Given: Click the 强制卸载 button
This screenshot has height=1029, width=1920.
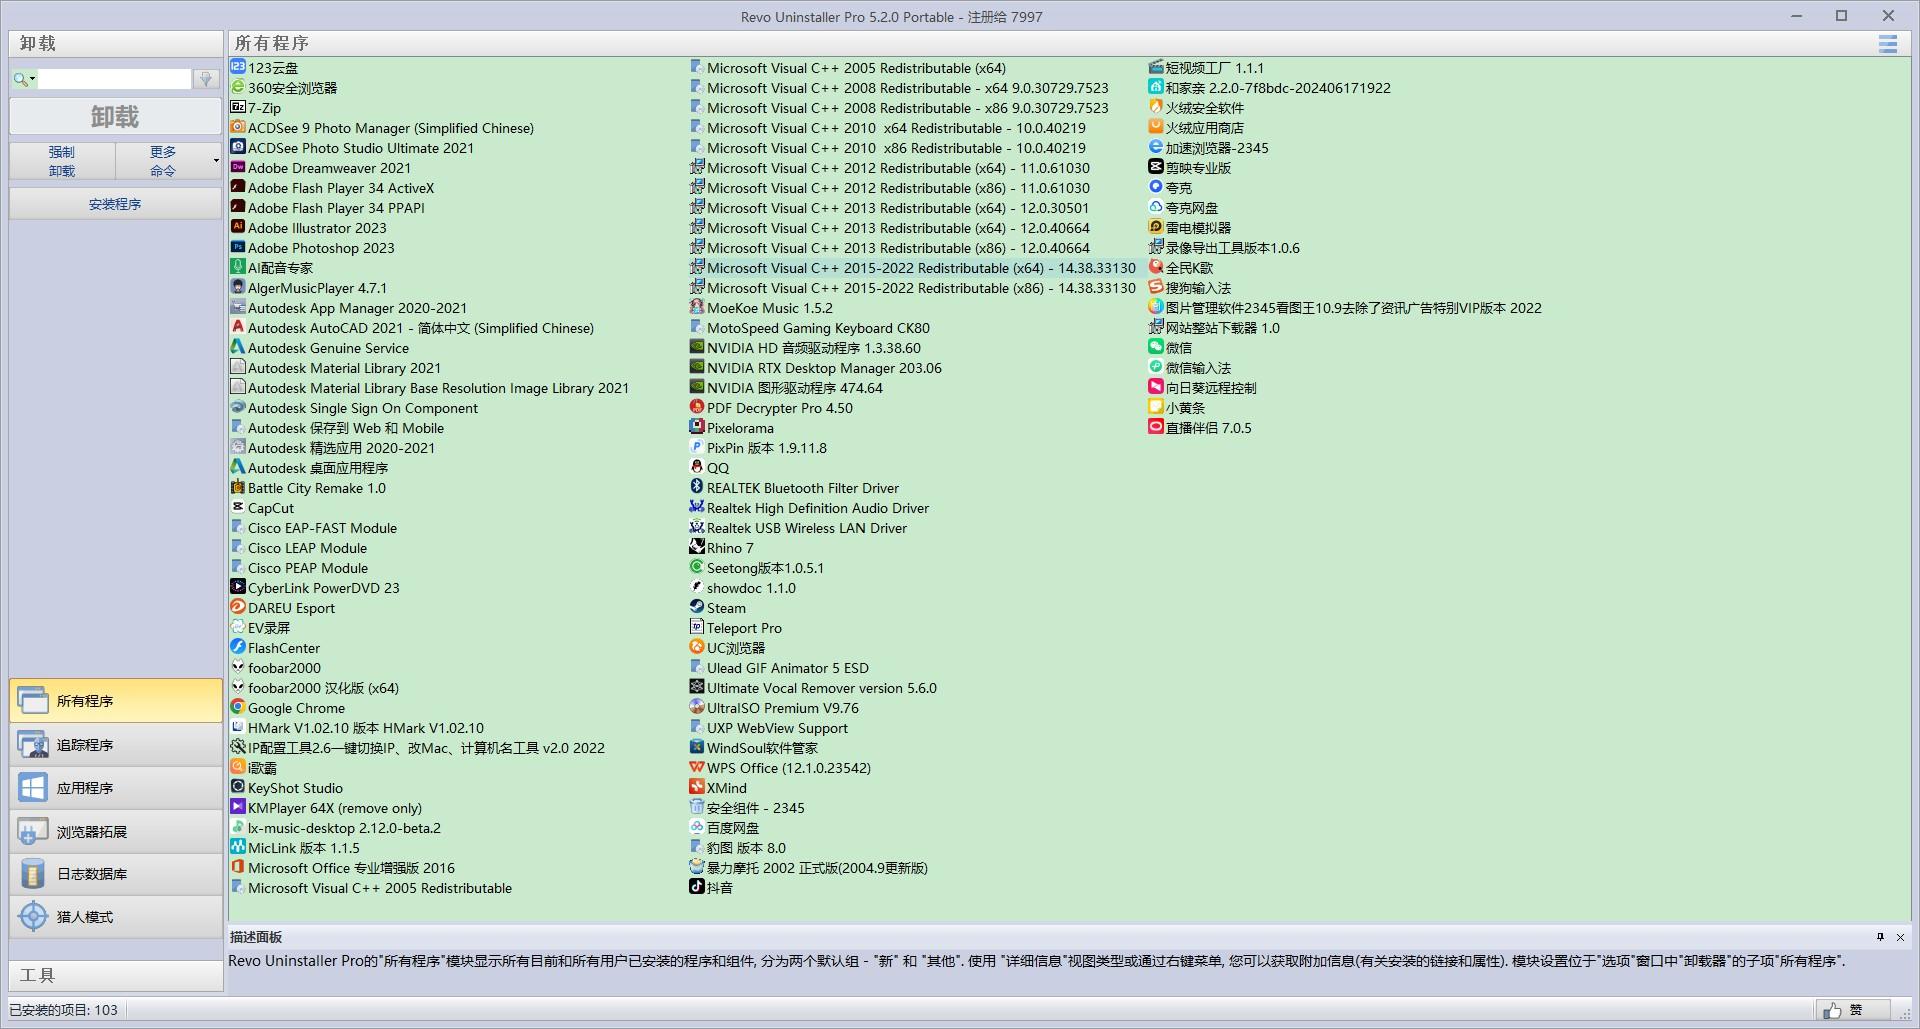Looking at the screenshot, I should pos(61,160).
